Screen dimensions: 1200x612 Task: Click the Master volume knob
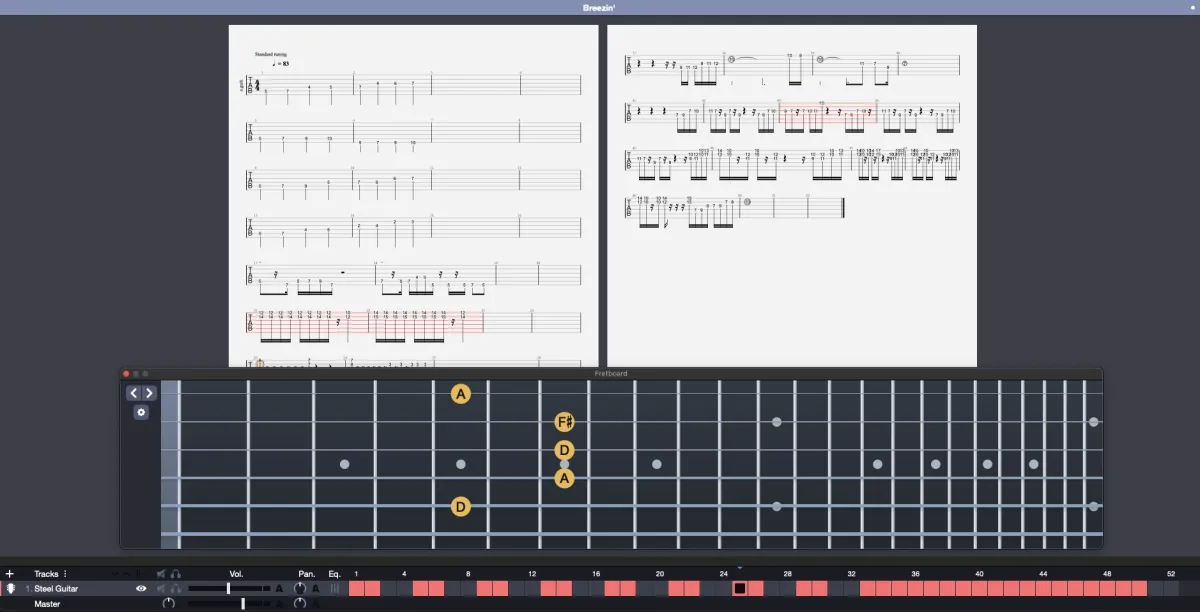pos(168,604)
